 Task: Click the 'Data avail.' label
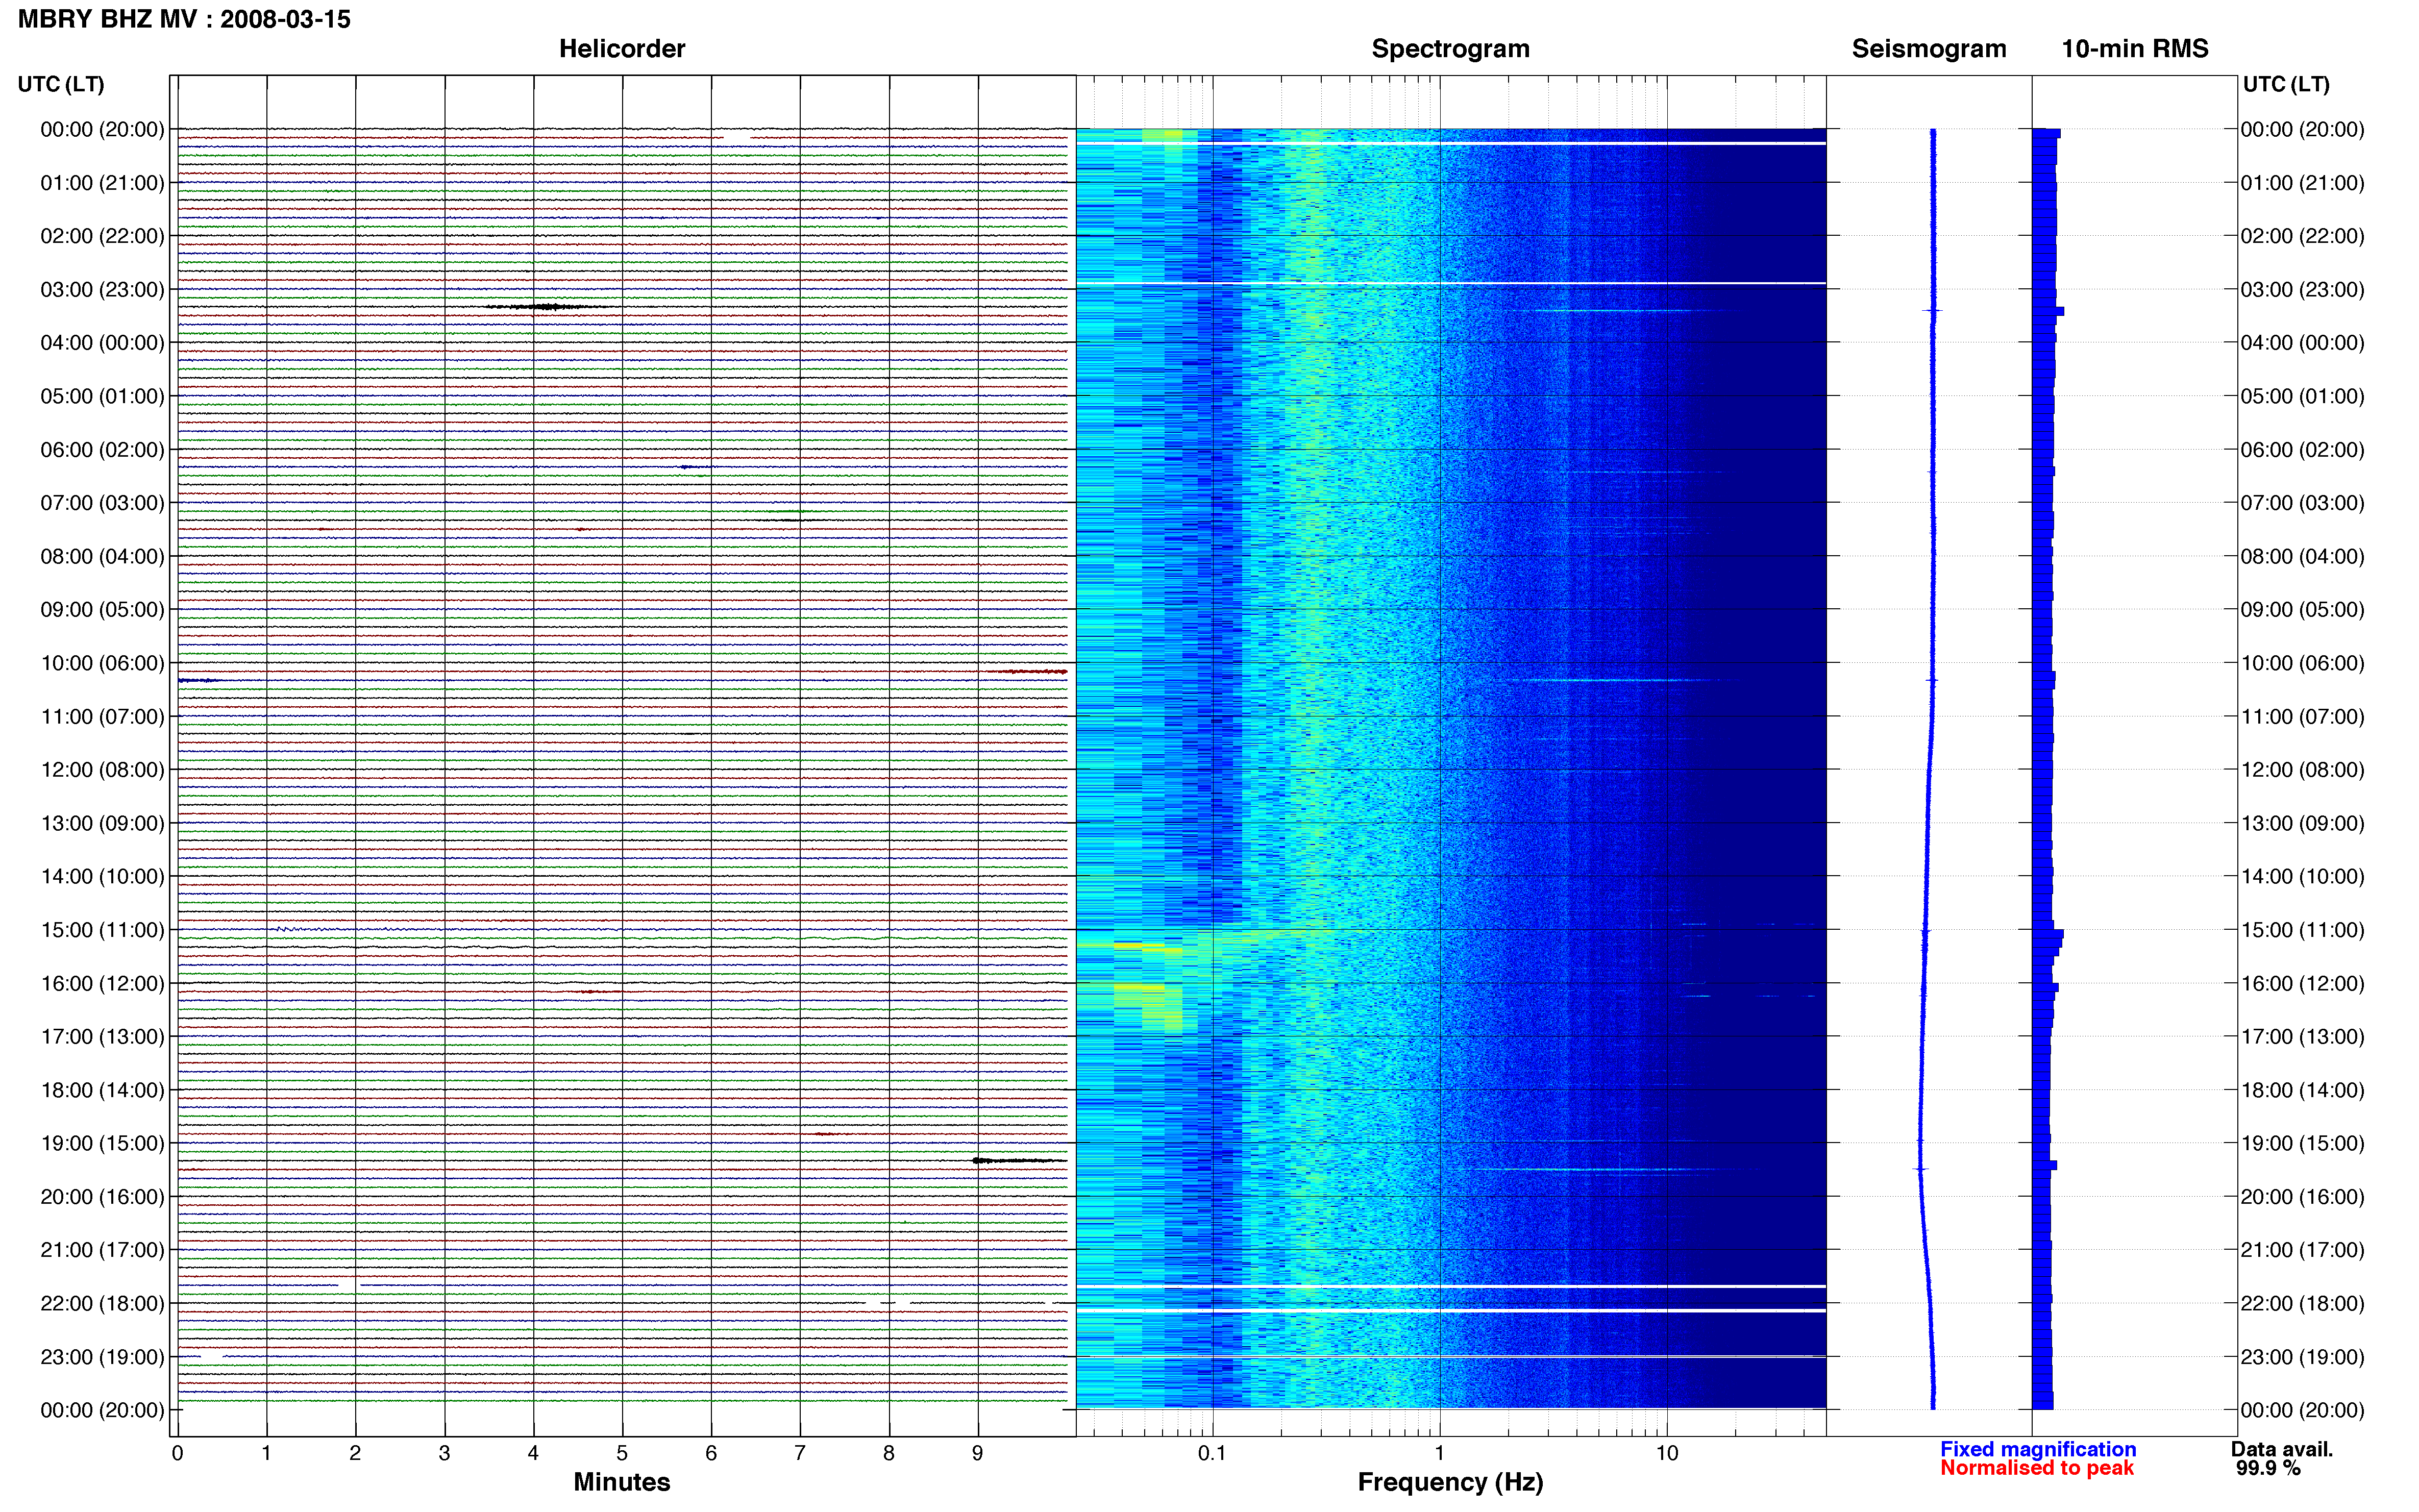(2282, 1449)
